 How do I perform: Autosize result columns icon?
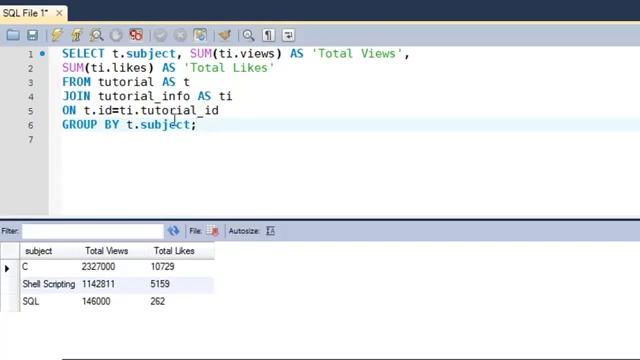tap(270, 231)
